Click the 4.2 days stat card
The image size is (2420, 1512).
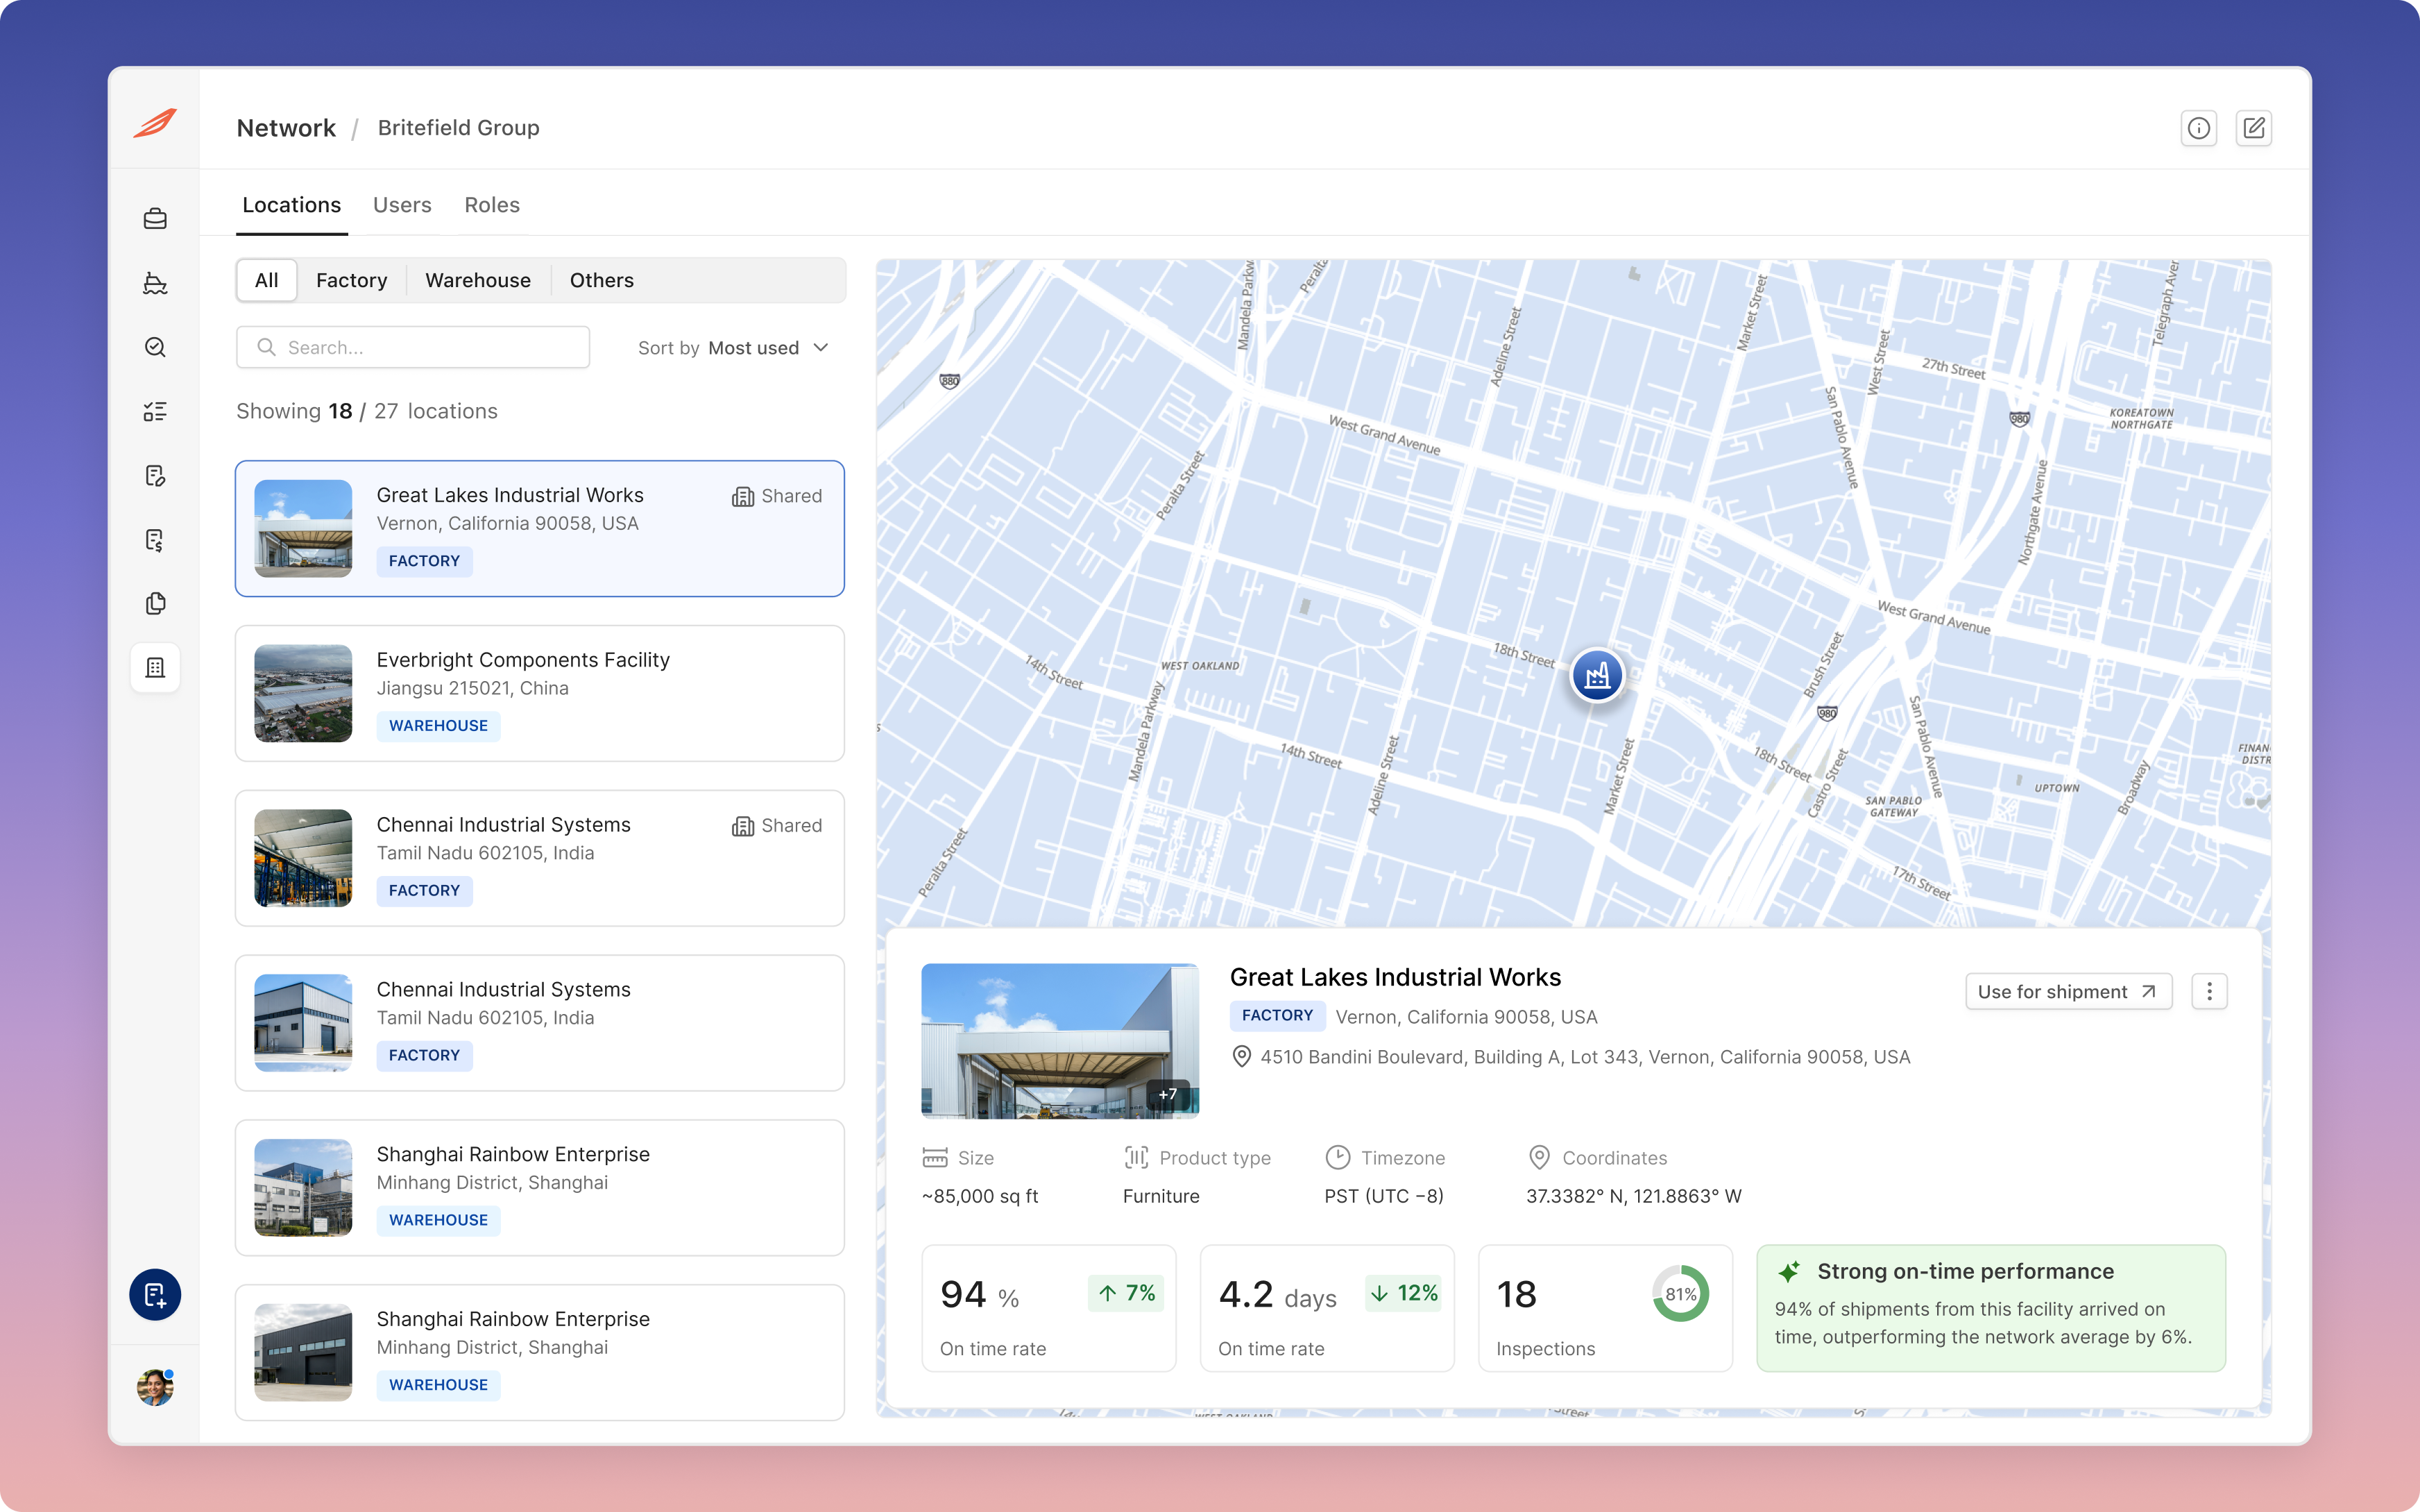(1327, 1308)
